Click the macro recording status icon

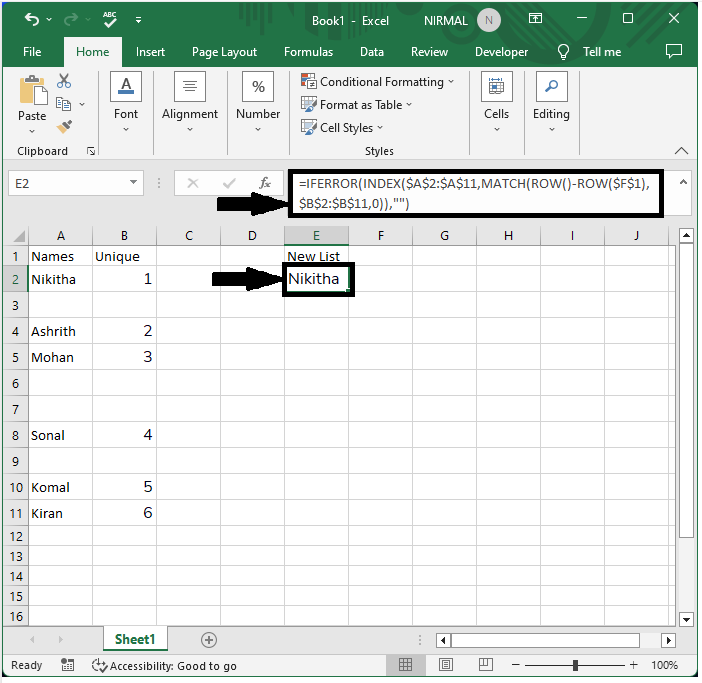(x=67, y=665)
